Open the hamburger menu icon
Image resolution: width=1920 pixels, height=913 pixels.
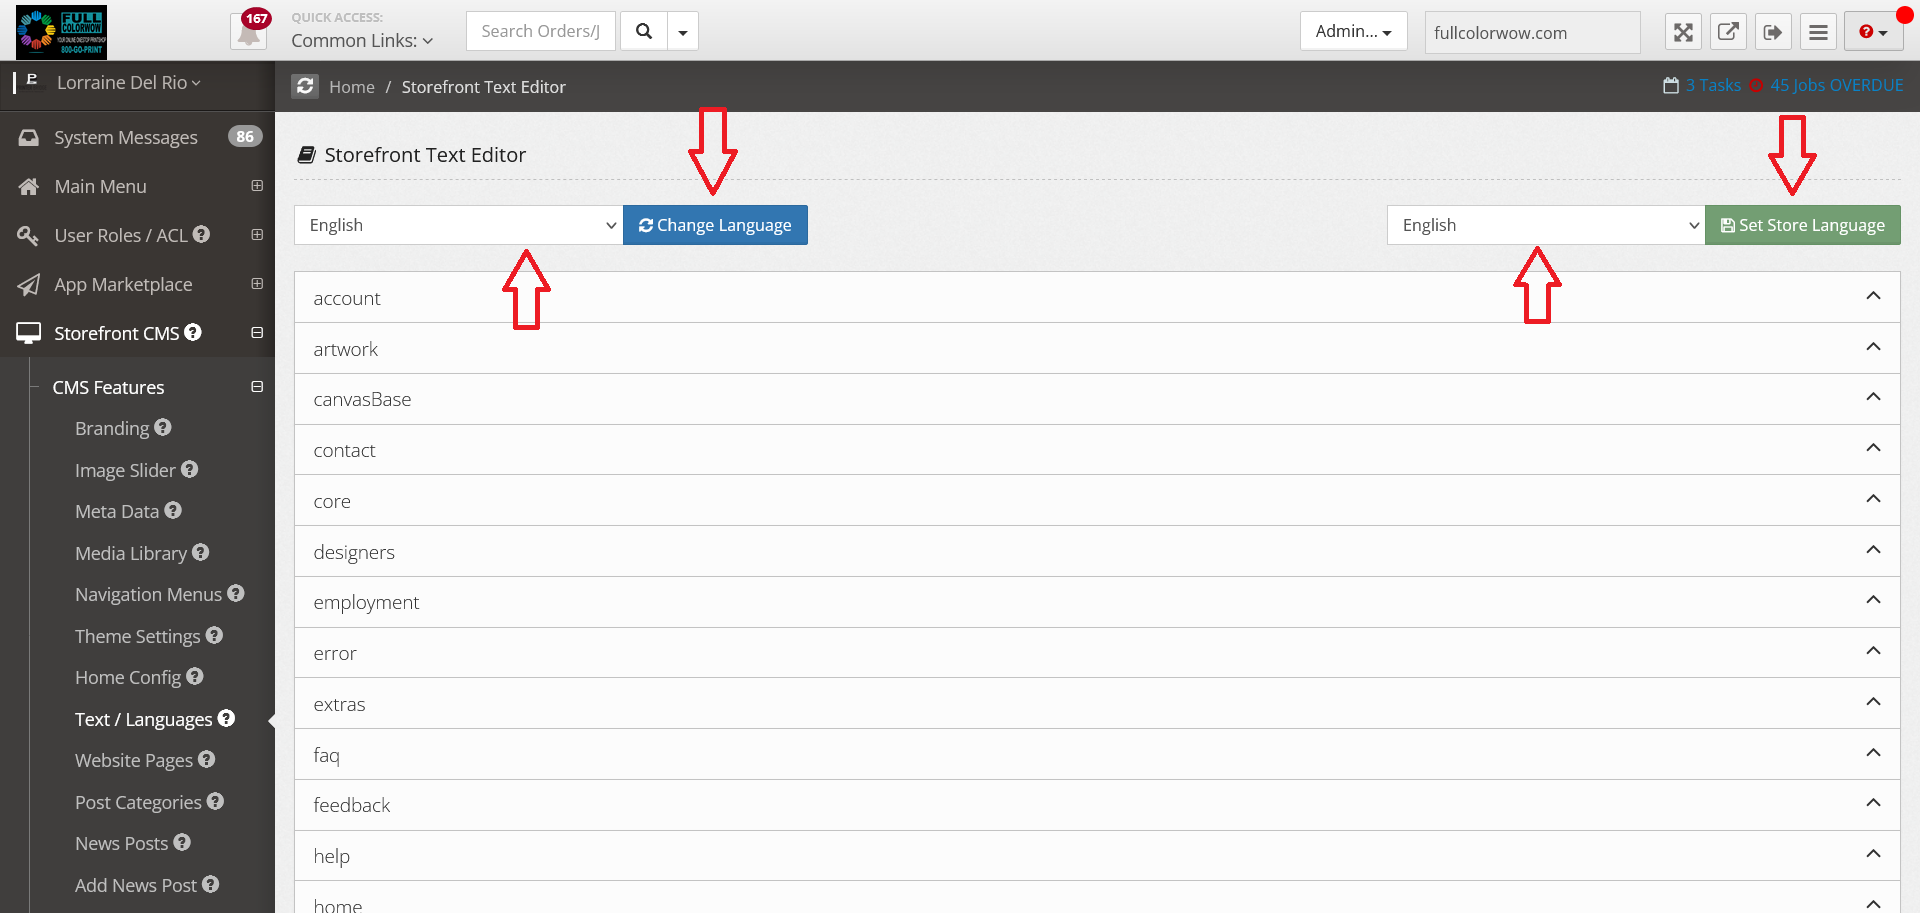pos(1818,32)
